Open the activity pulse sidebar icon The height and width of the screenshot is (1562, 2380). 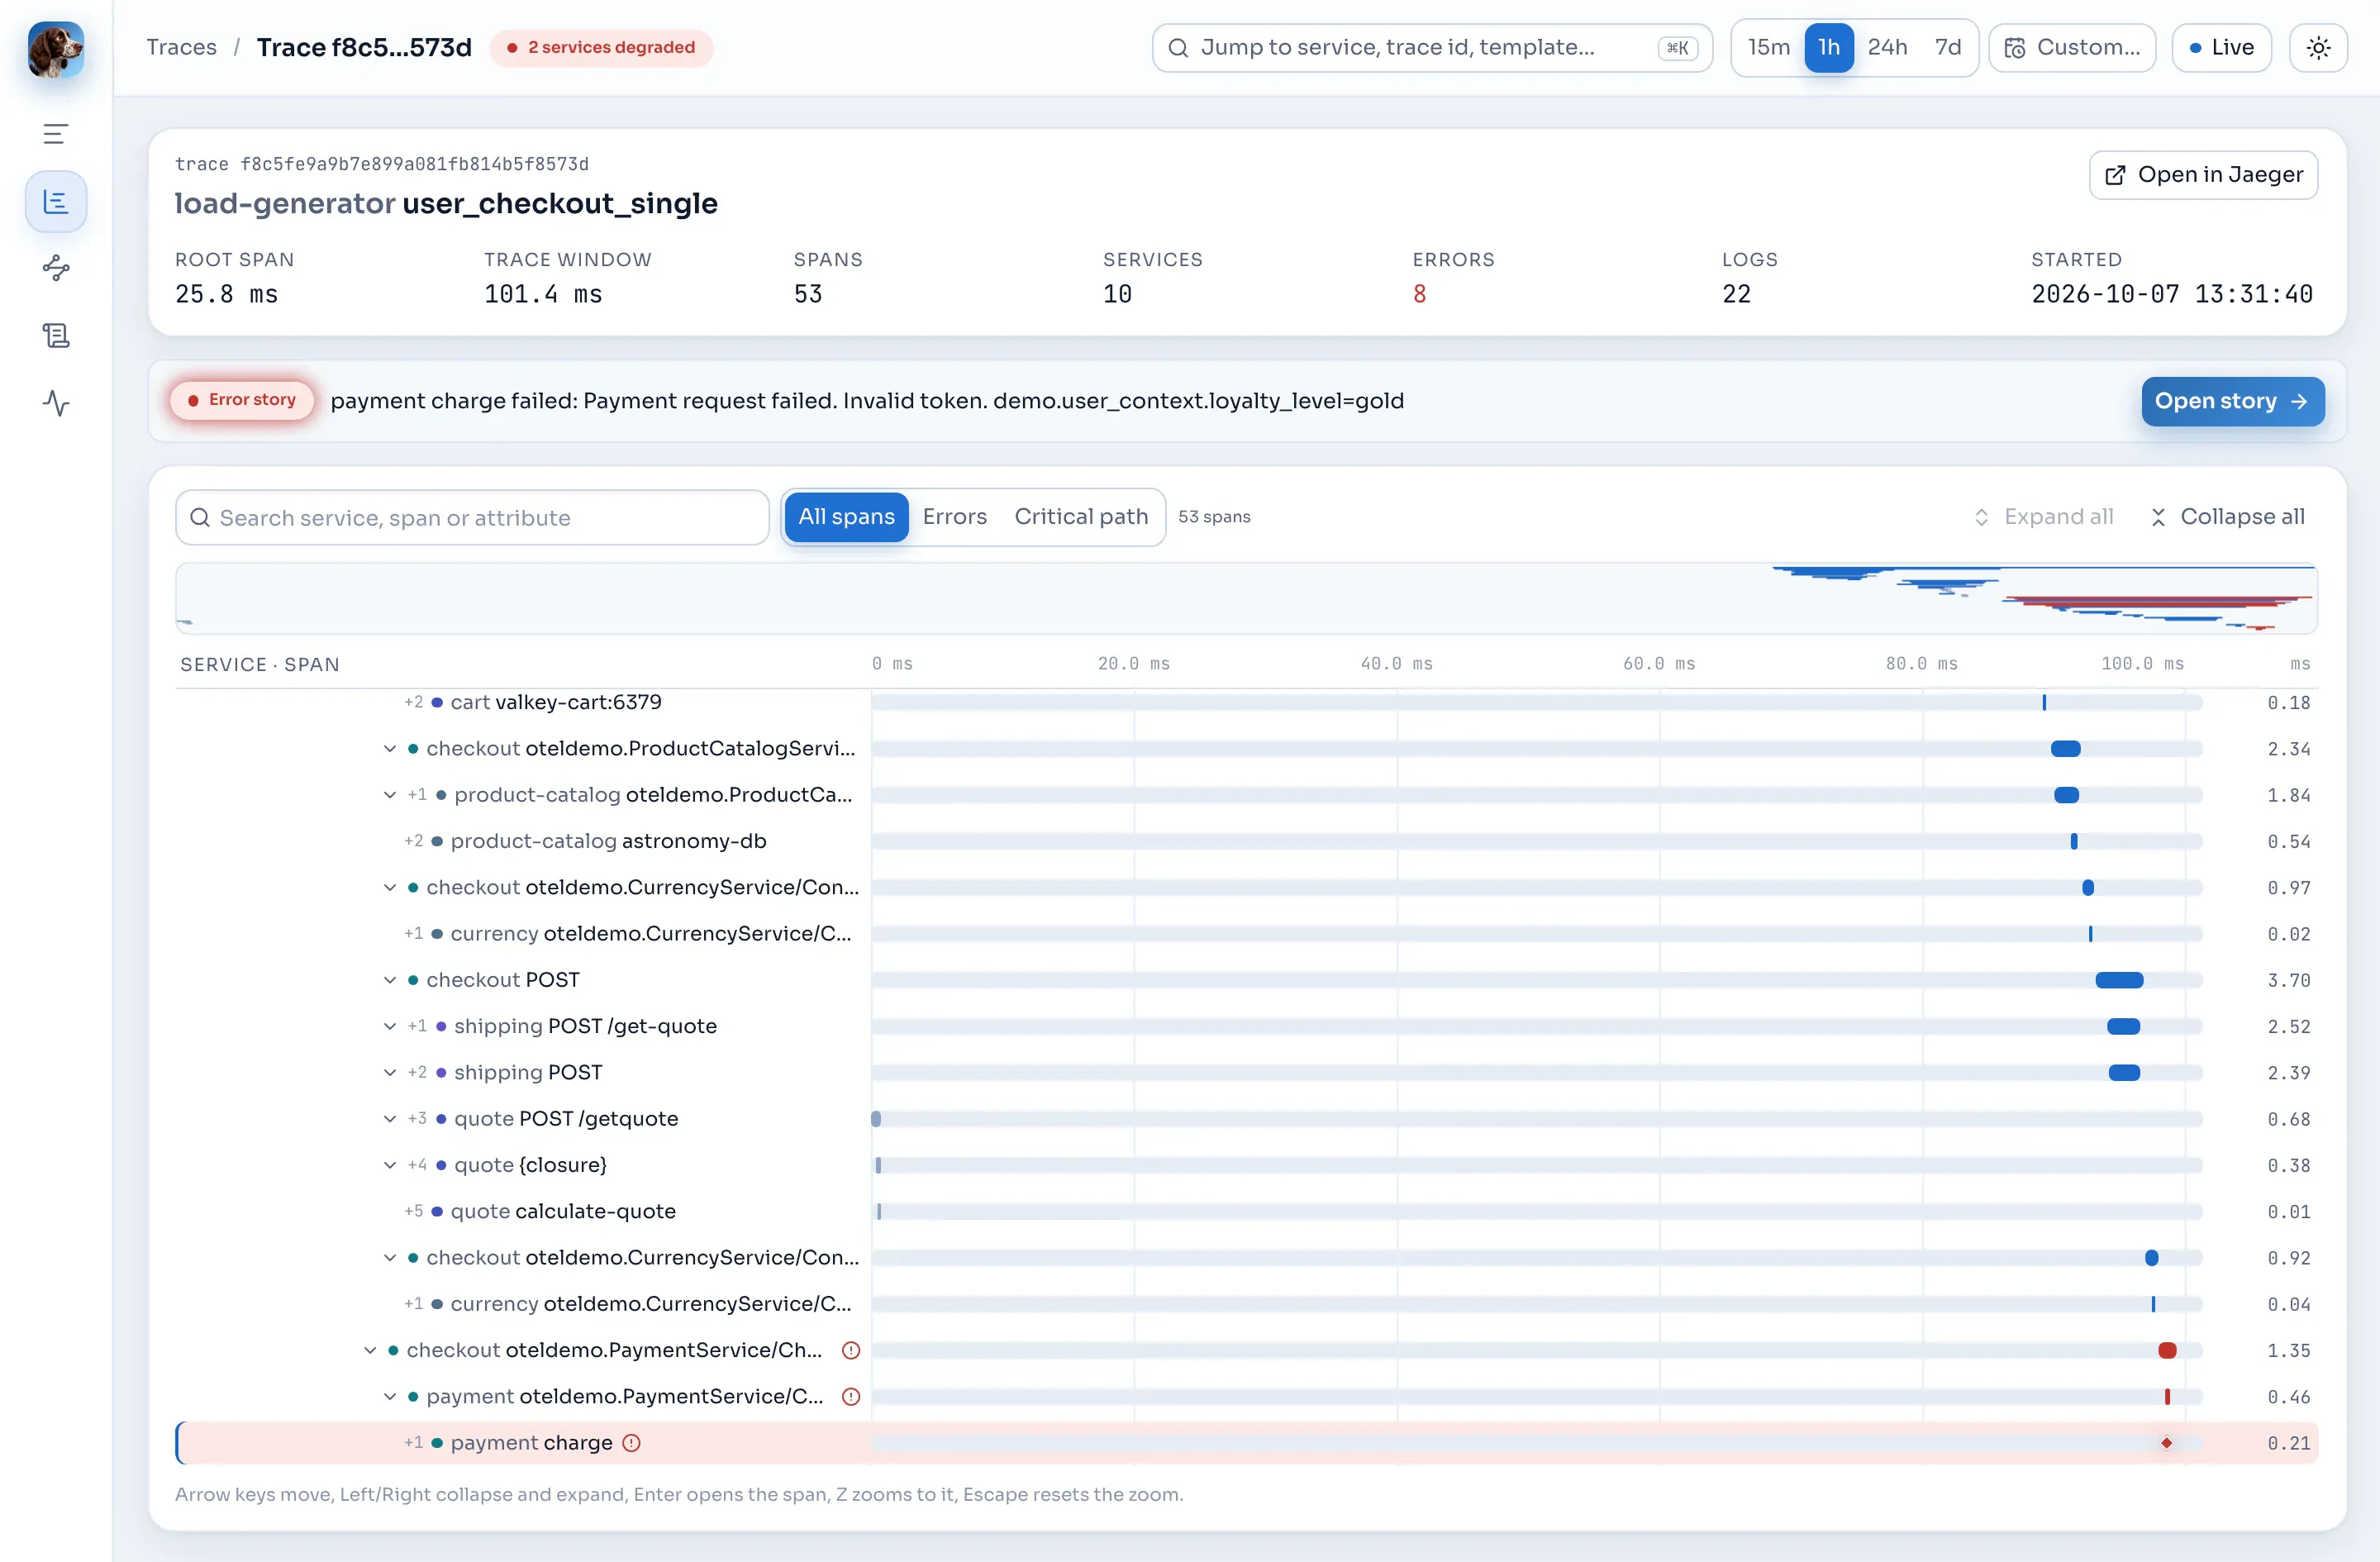pyautogui.click(x=56, y=404)
